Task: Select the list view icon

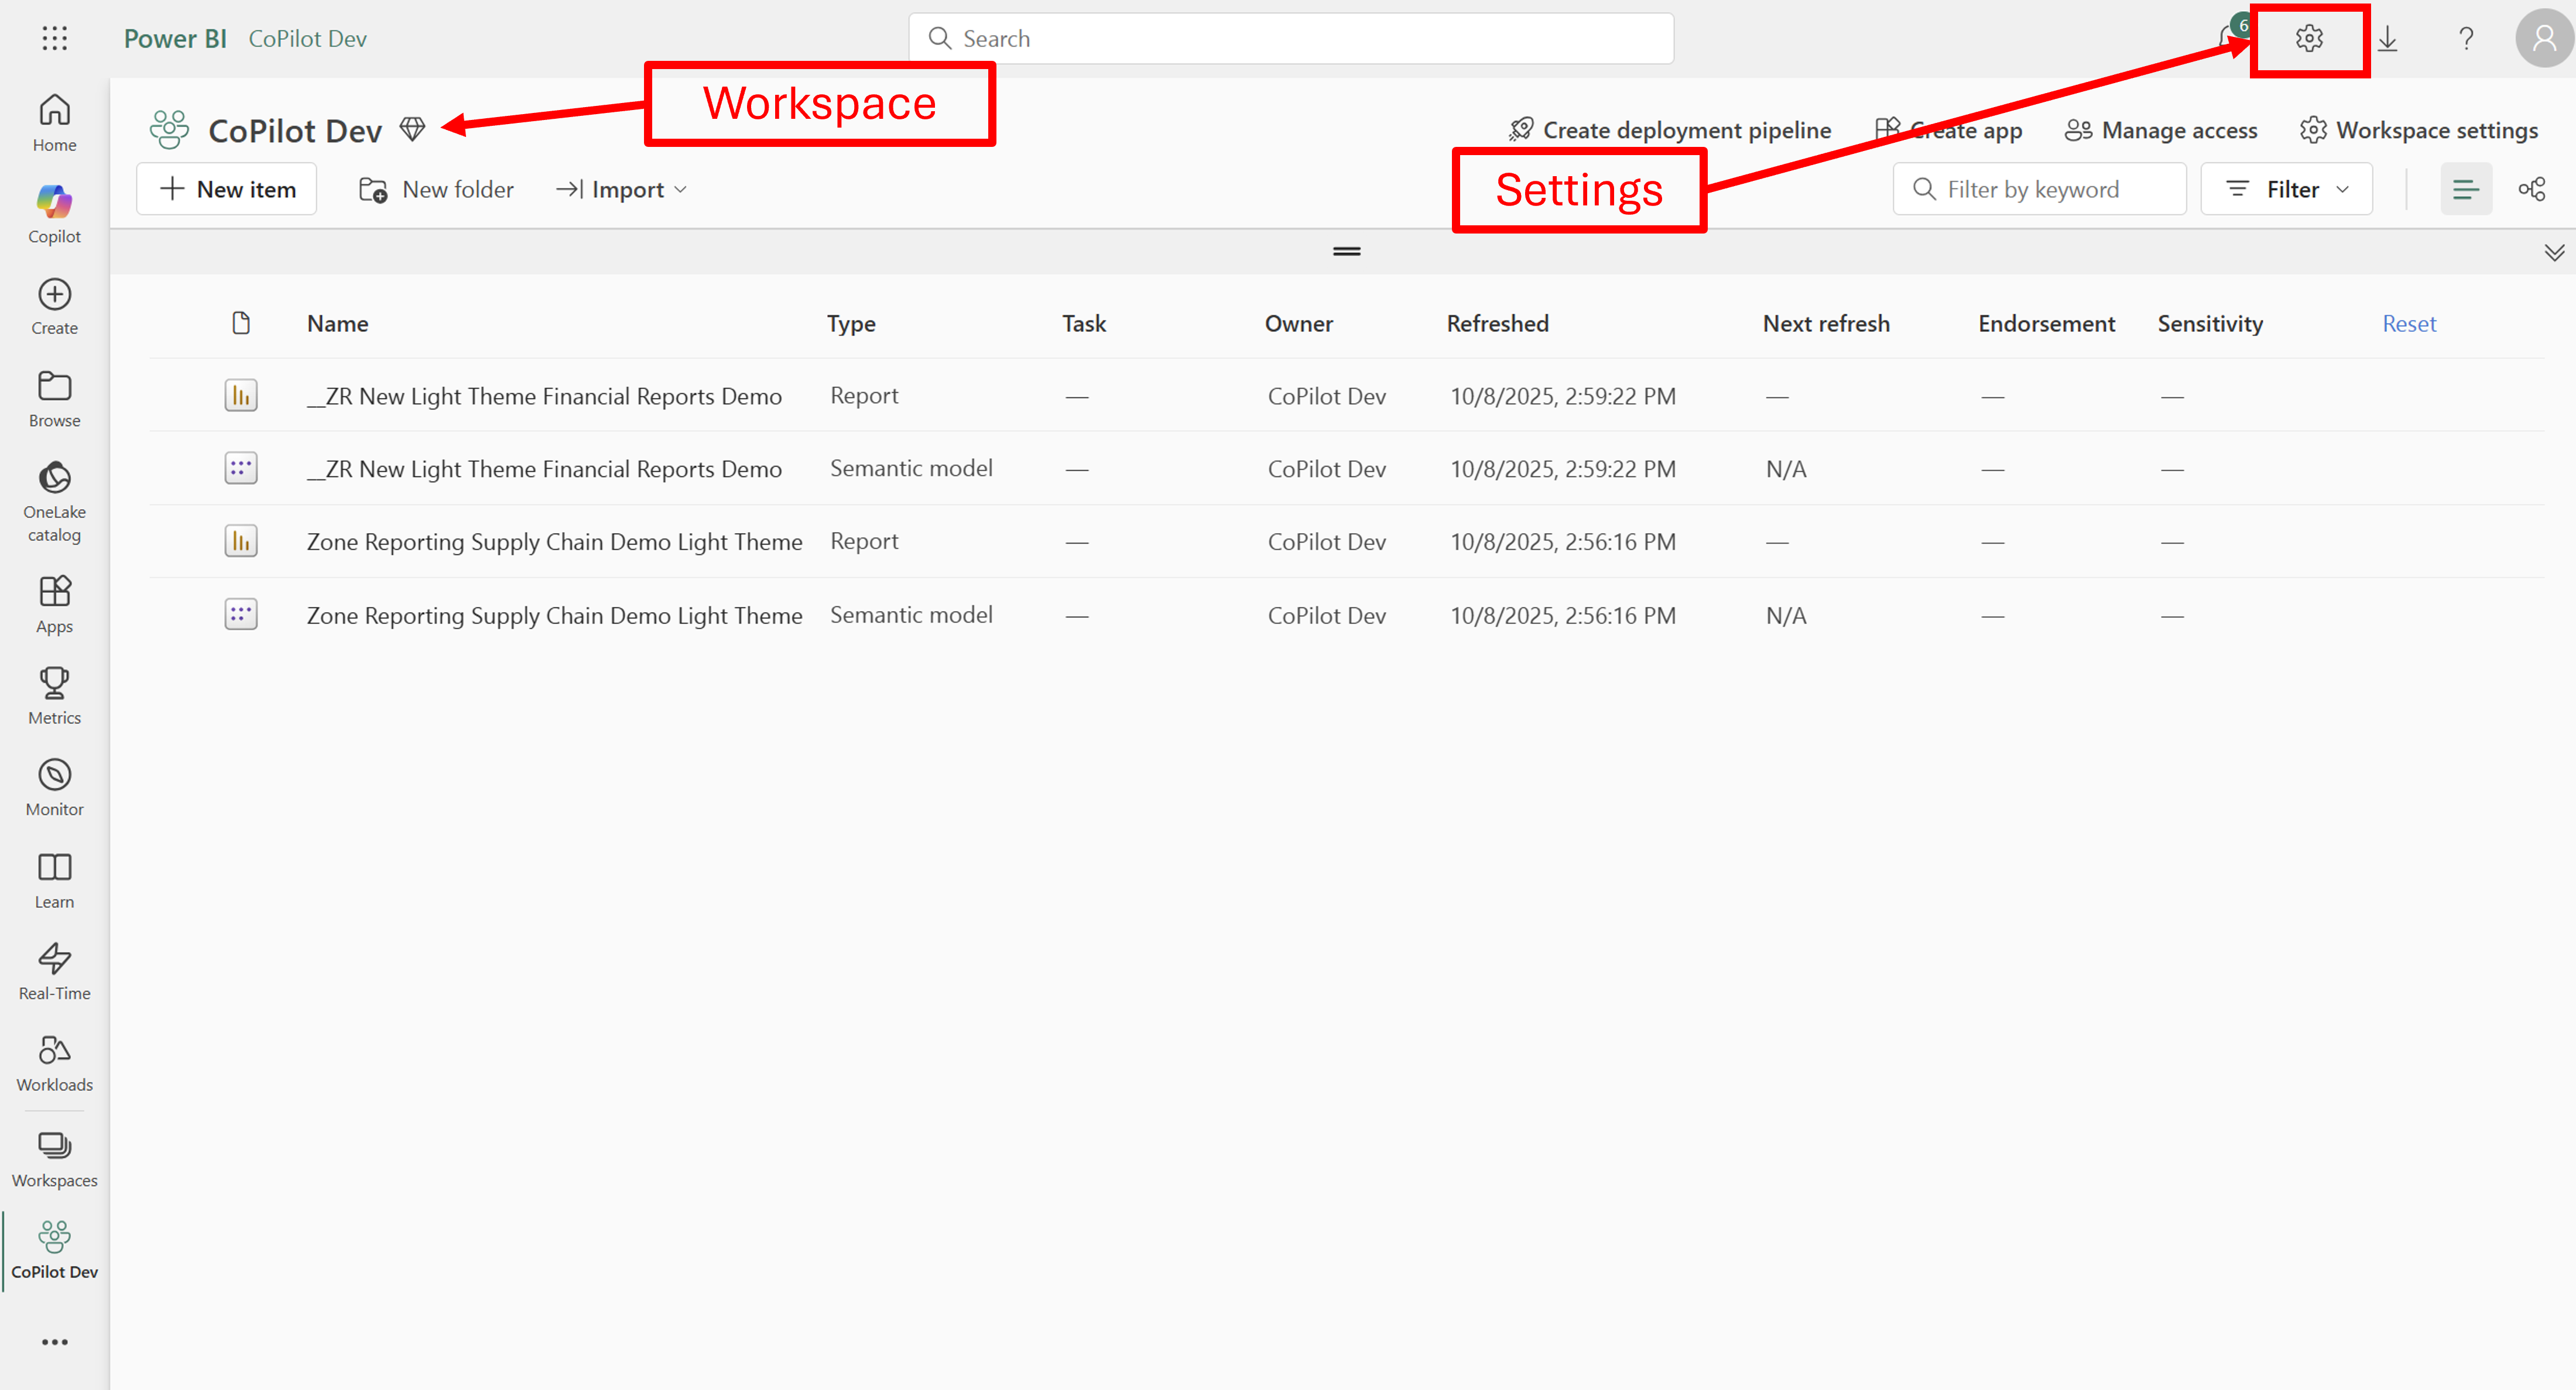Action: coord(2466,189)
